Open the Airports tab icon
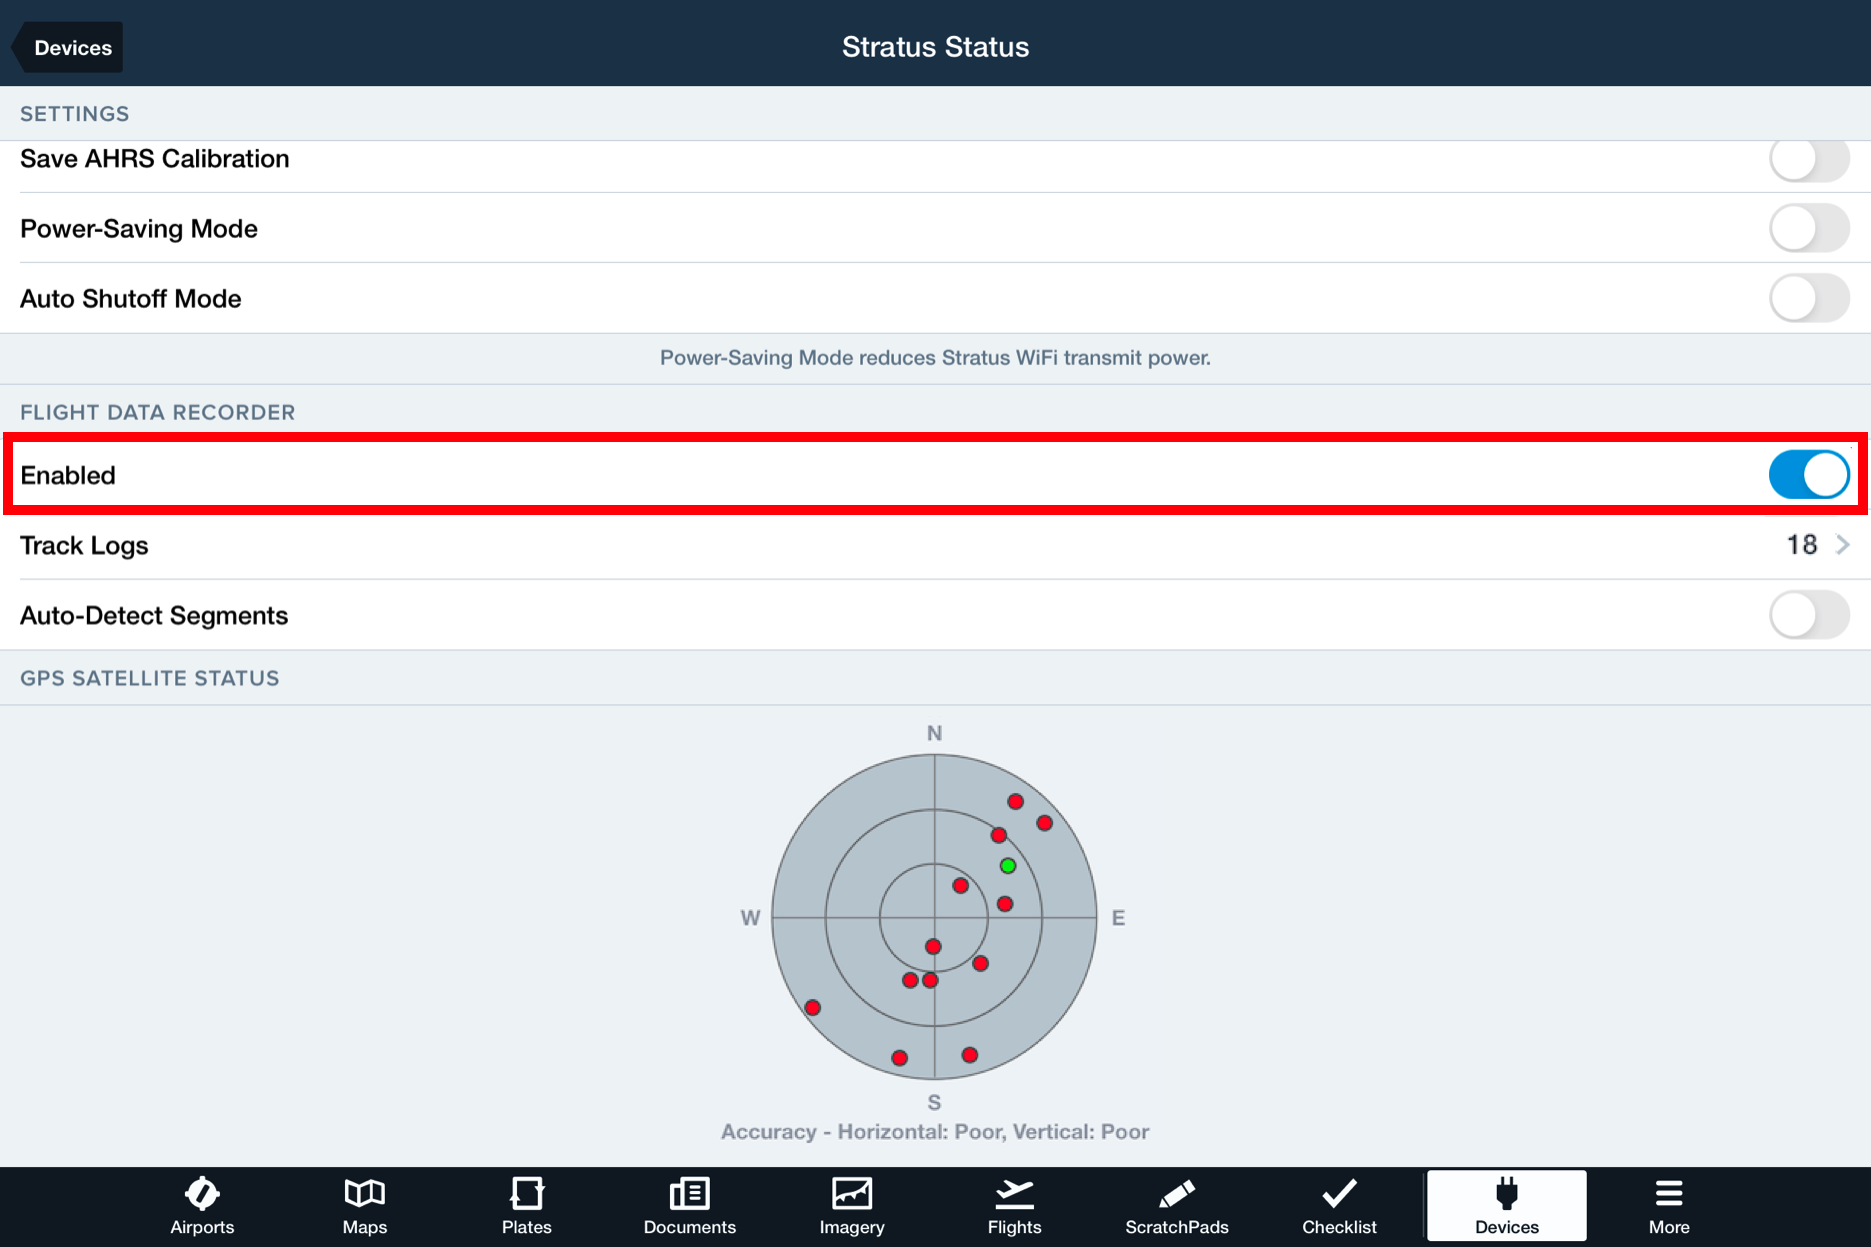Viewport: 1871px width, 1247px height. [201, 1192]
